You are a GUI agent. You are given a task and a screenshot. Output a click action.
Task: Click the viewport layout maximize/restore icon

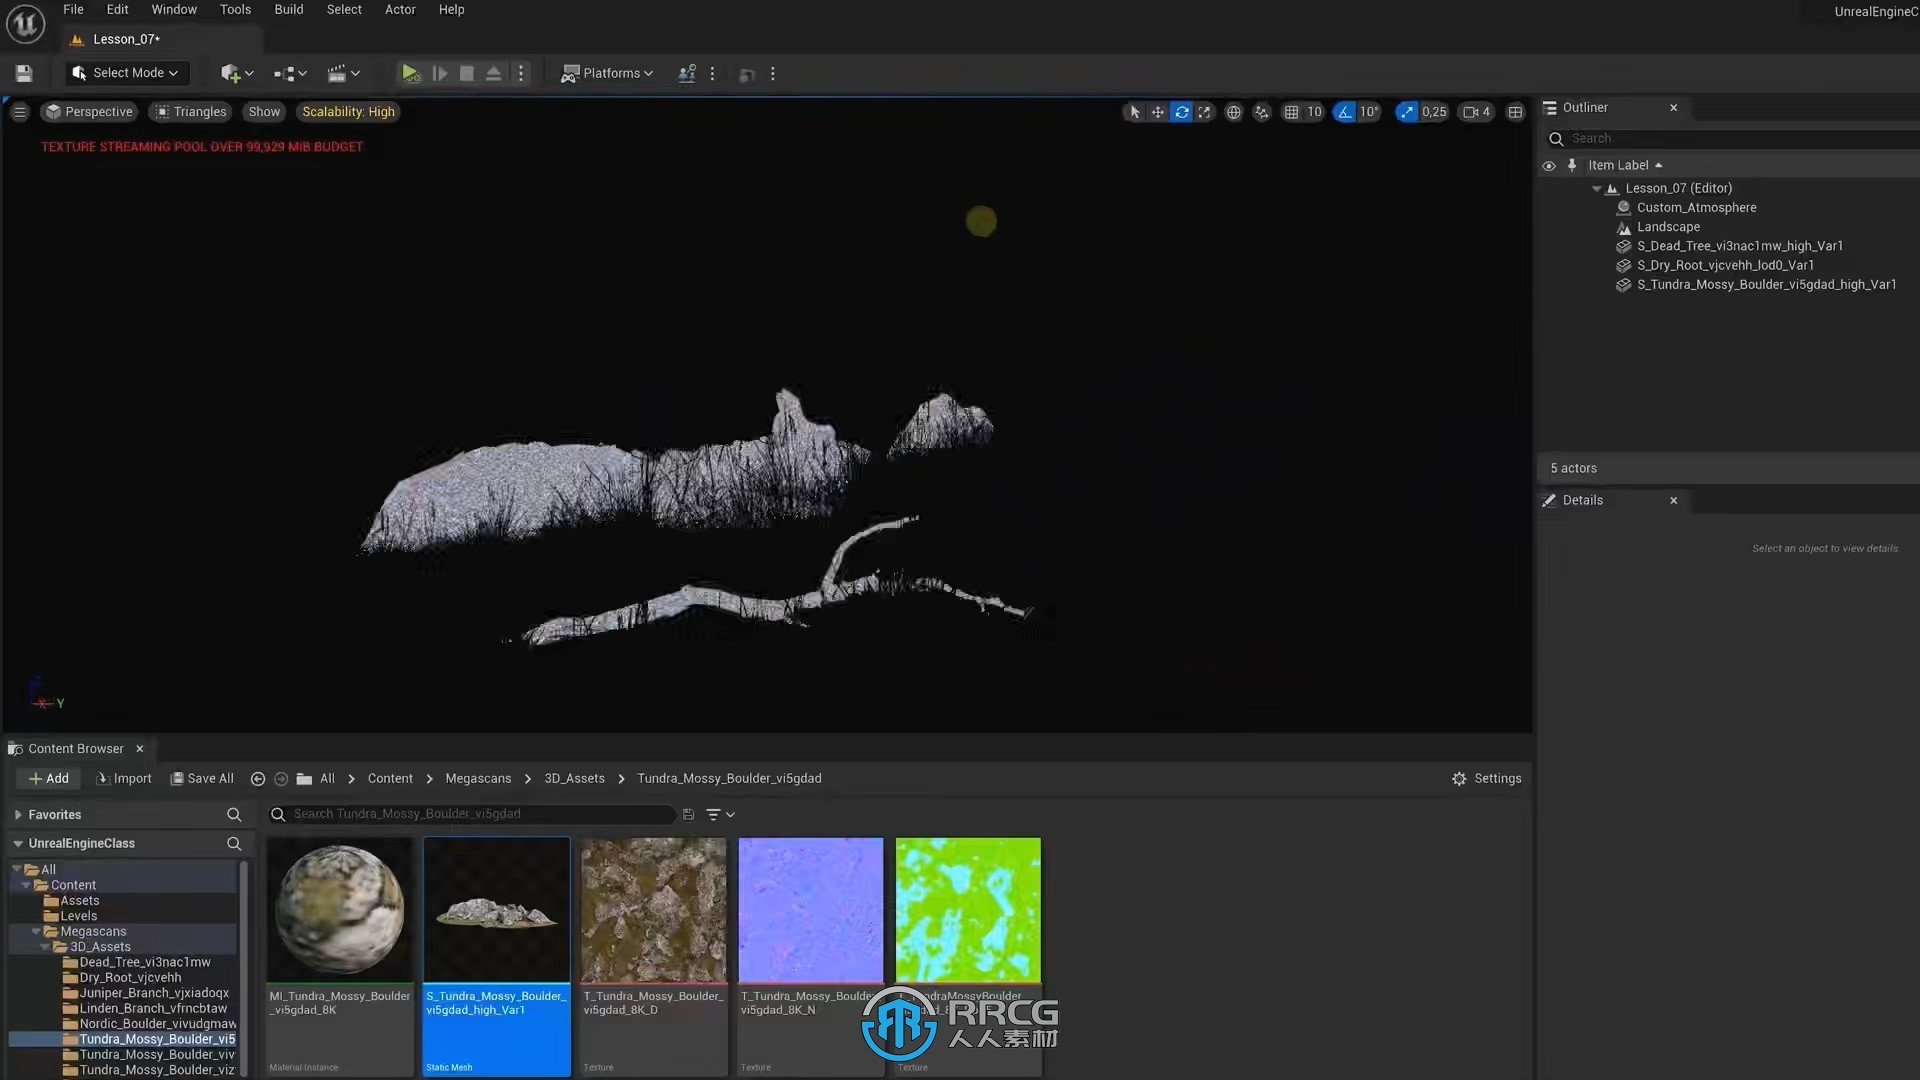(x=1515, y=112)
